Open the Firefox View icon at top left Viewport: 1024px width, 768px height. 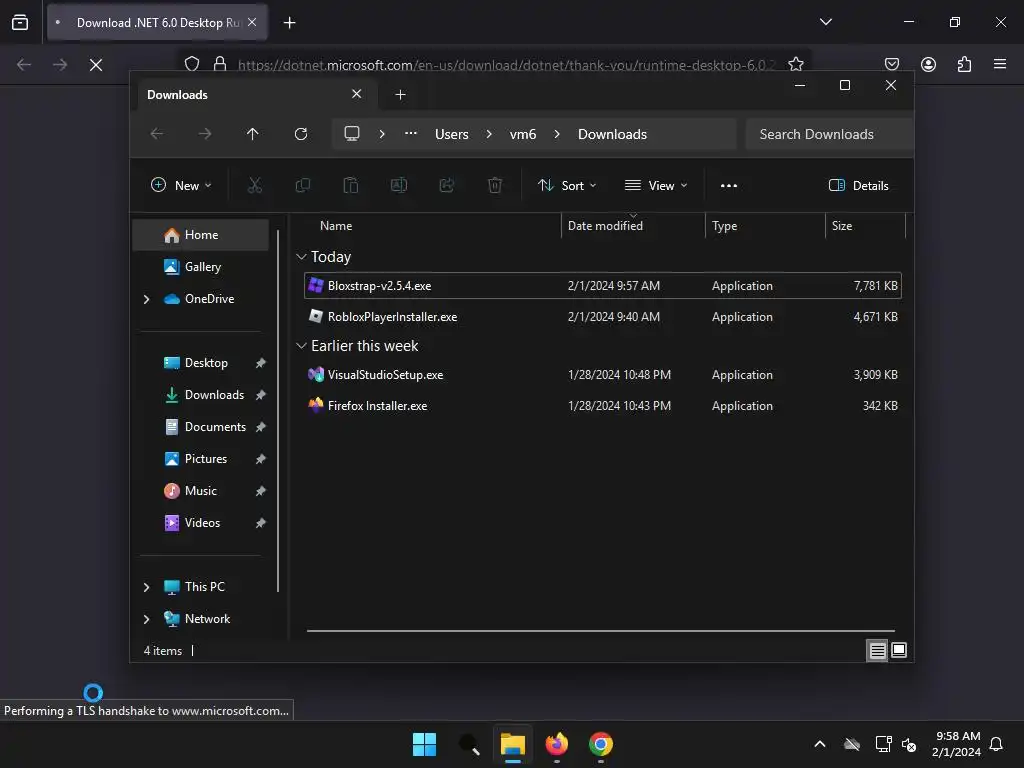click(x=20, y=22)
